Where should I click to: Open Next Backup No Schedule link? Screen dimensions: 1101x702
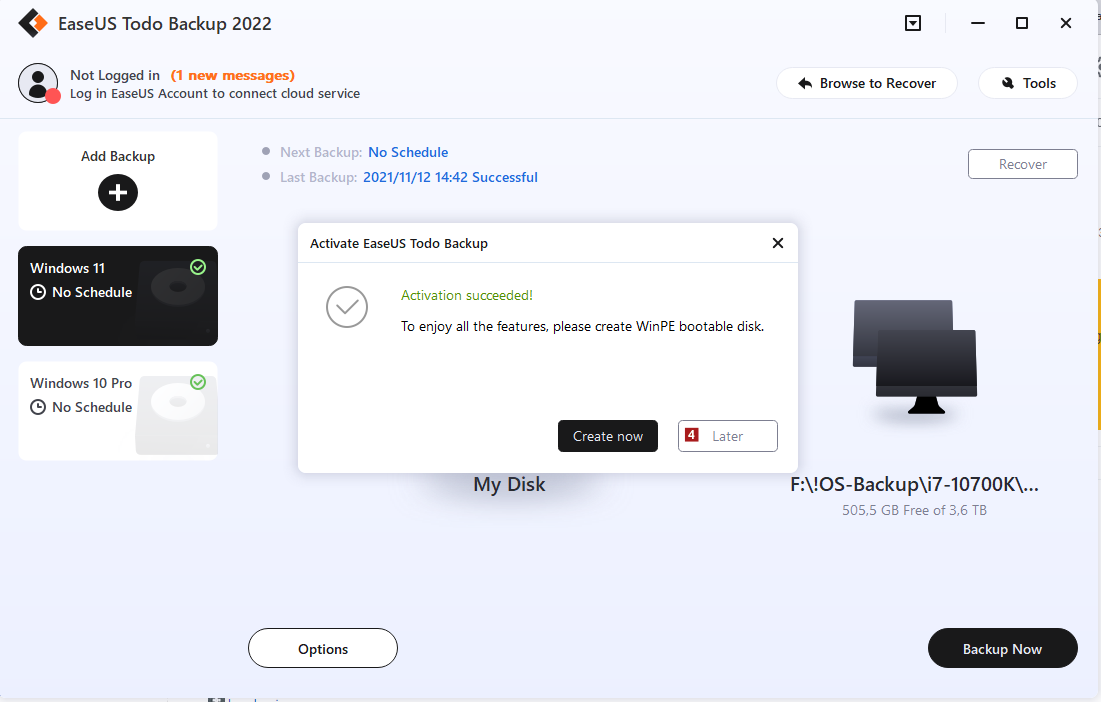point(408,152)
